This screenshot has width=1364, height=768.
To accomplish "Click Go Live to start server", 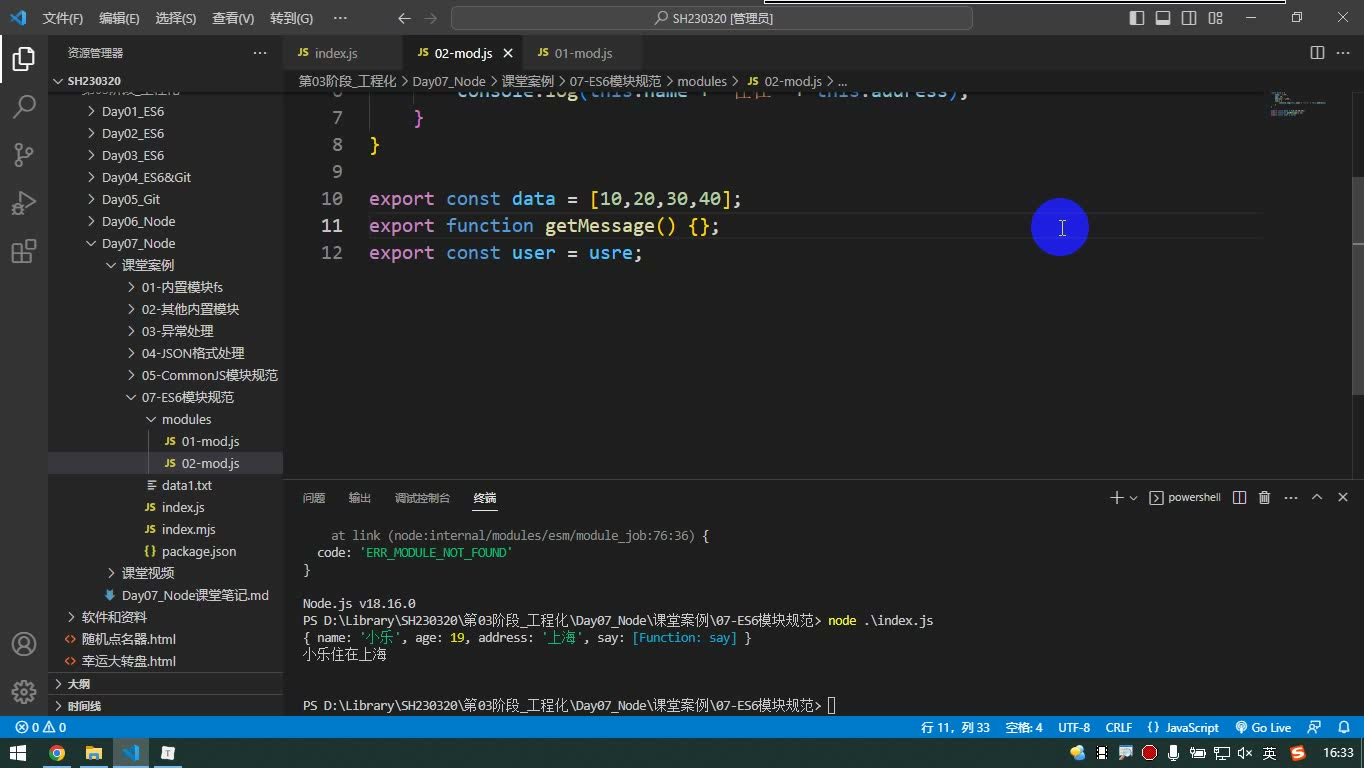I will [1263, 727].
